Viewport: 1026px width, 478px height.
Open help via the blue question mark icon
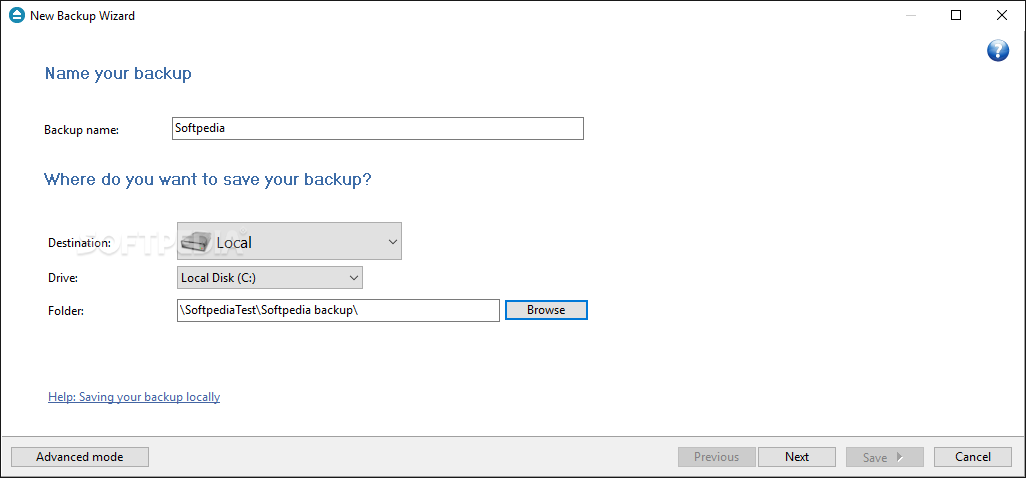coord(997,50)
